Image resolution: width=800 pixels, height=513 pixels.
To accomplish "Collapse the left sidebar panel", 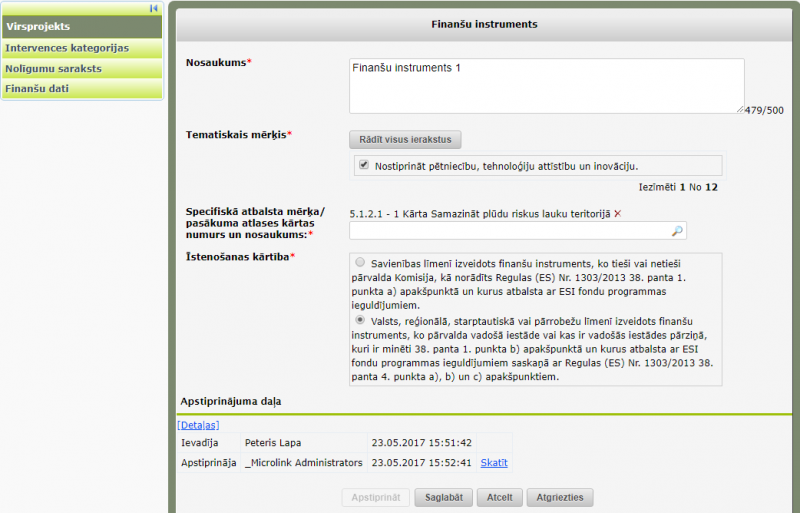I will coord(153,8).
